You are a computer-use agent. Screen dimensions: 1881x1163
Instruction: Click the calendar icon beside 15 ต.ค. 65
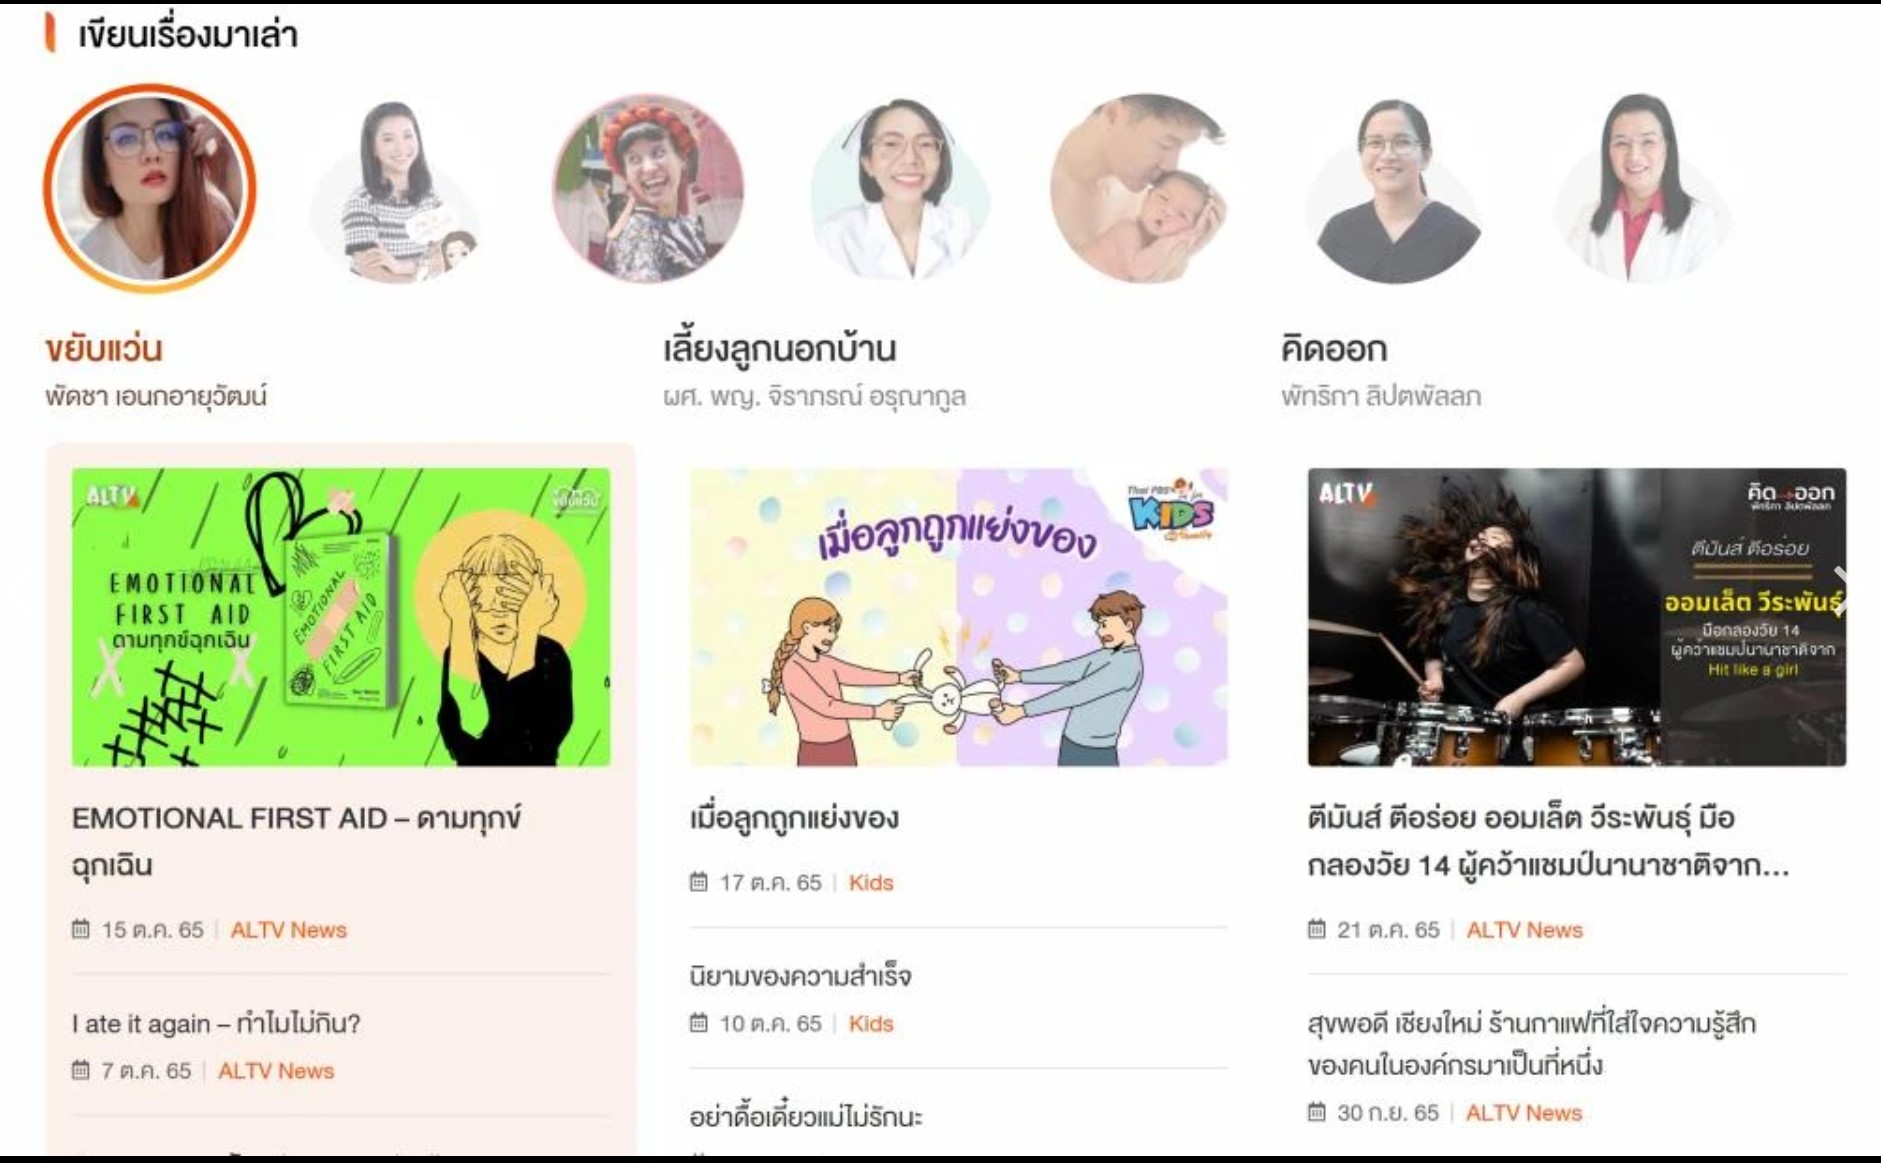80,929
